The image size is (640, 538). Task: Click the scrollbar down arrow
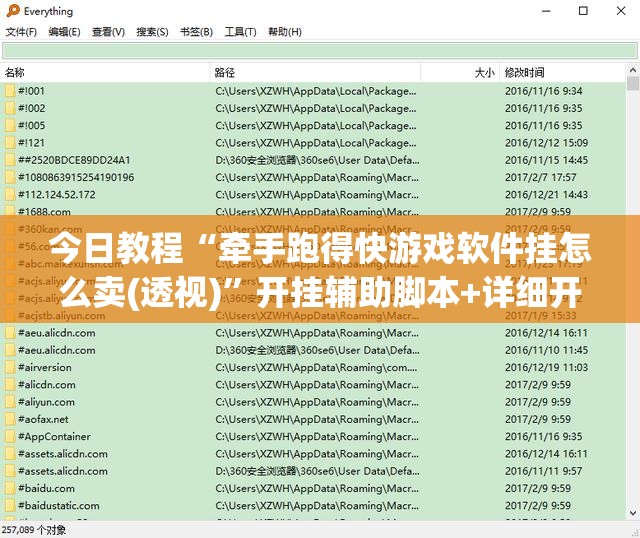[x=633, y=513]
